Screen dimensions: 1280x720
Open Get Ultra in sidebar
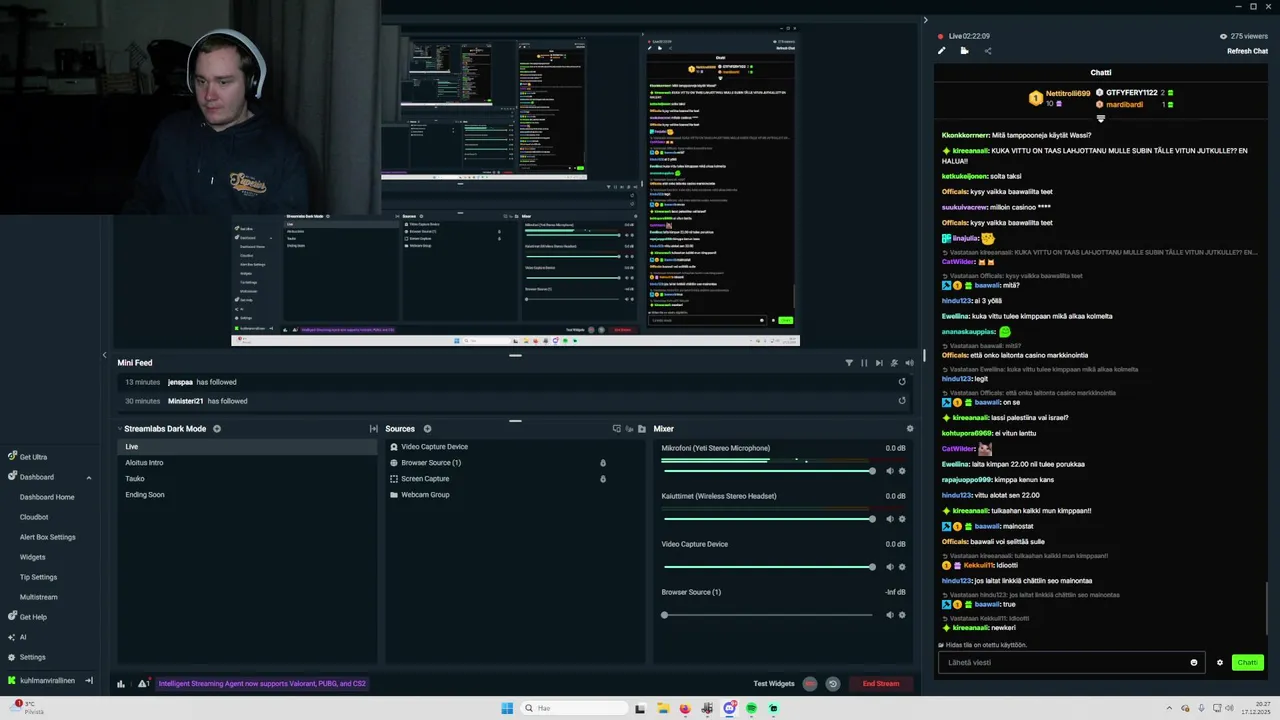tap(27, 457)
